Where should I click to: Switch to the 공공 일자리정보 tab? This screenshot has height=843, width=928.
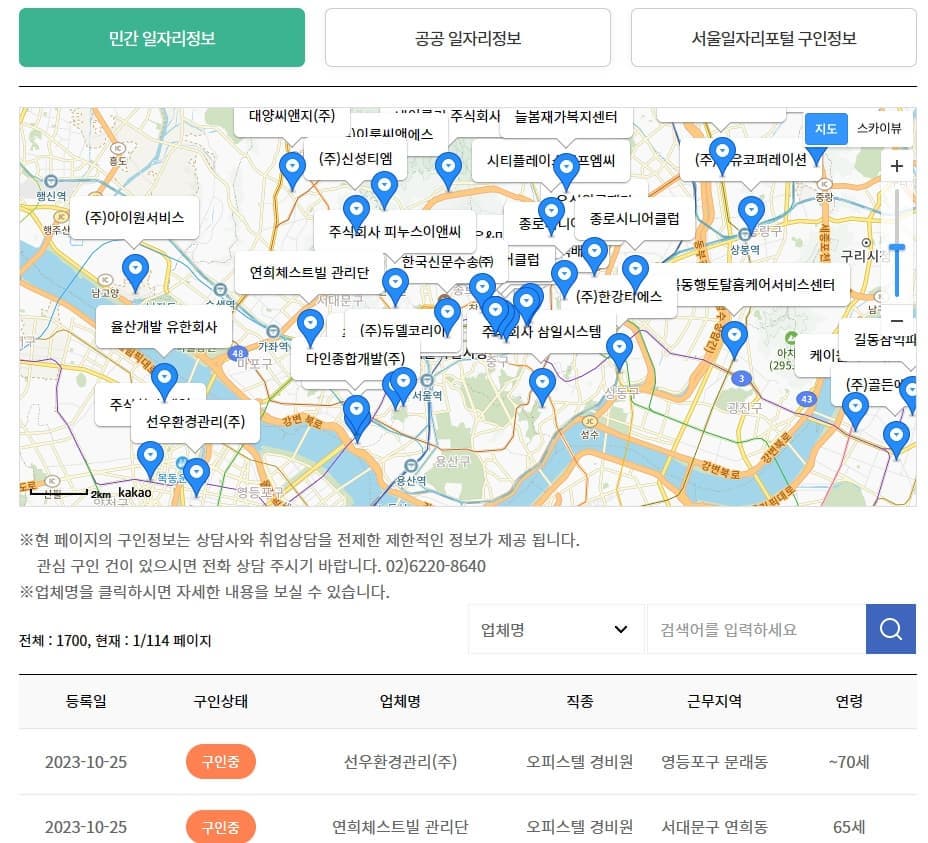pos(467,37)
